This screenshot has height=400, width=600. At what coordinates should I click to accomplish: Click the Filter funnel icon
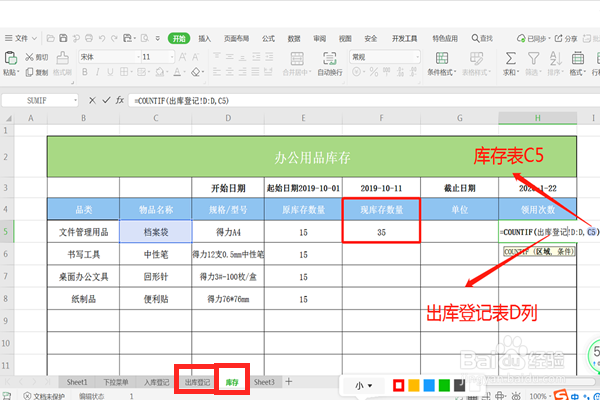(533, 58)
